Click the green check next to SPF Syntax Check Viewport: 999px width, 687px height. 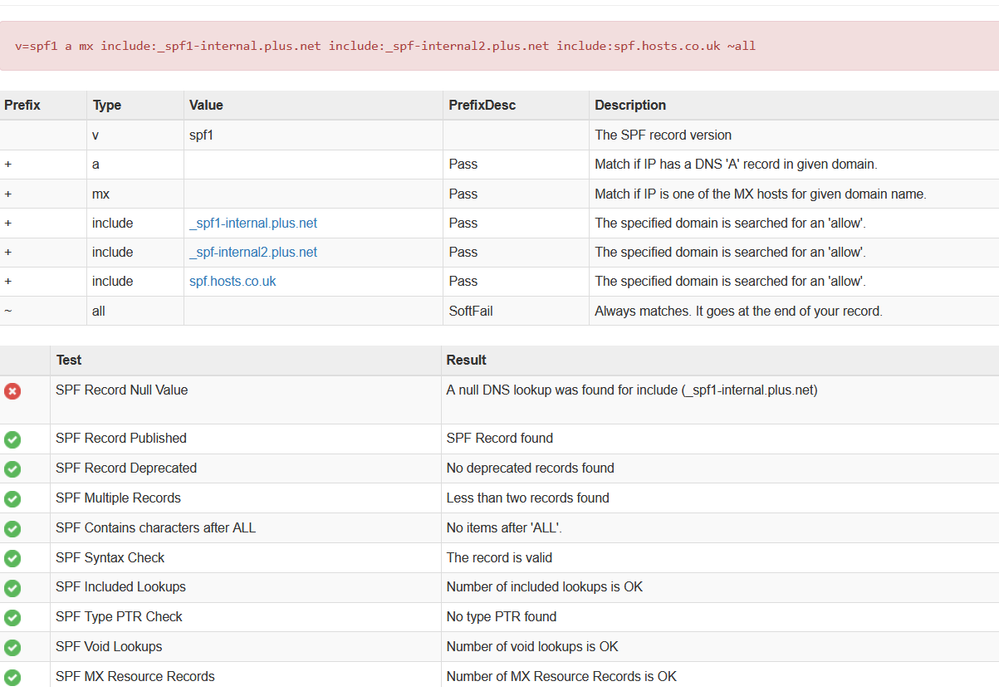click(x=12, y=558)
